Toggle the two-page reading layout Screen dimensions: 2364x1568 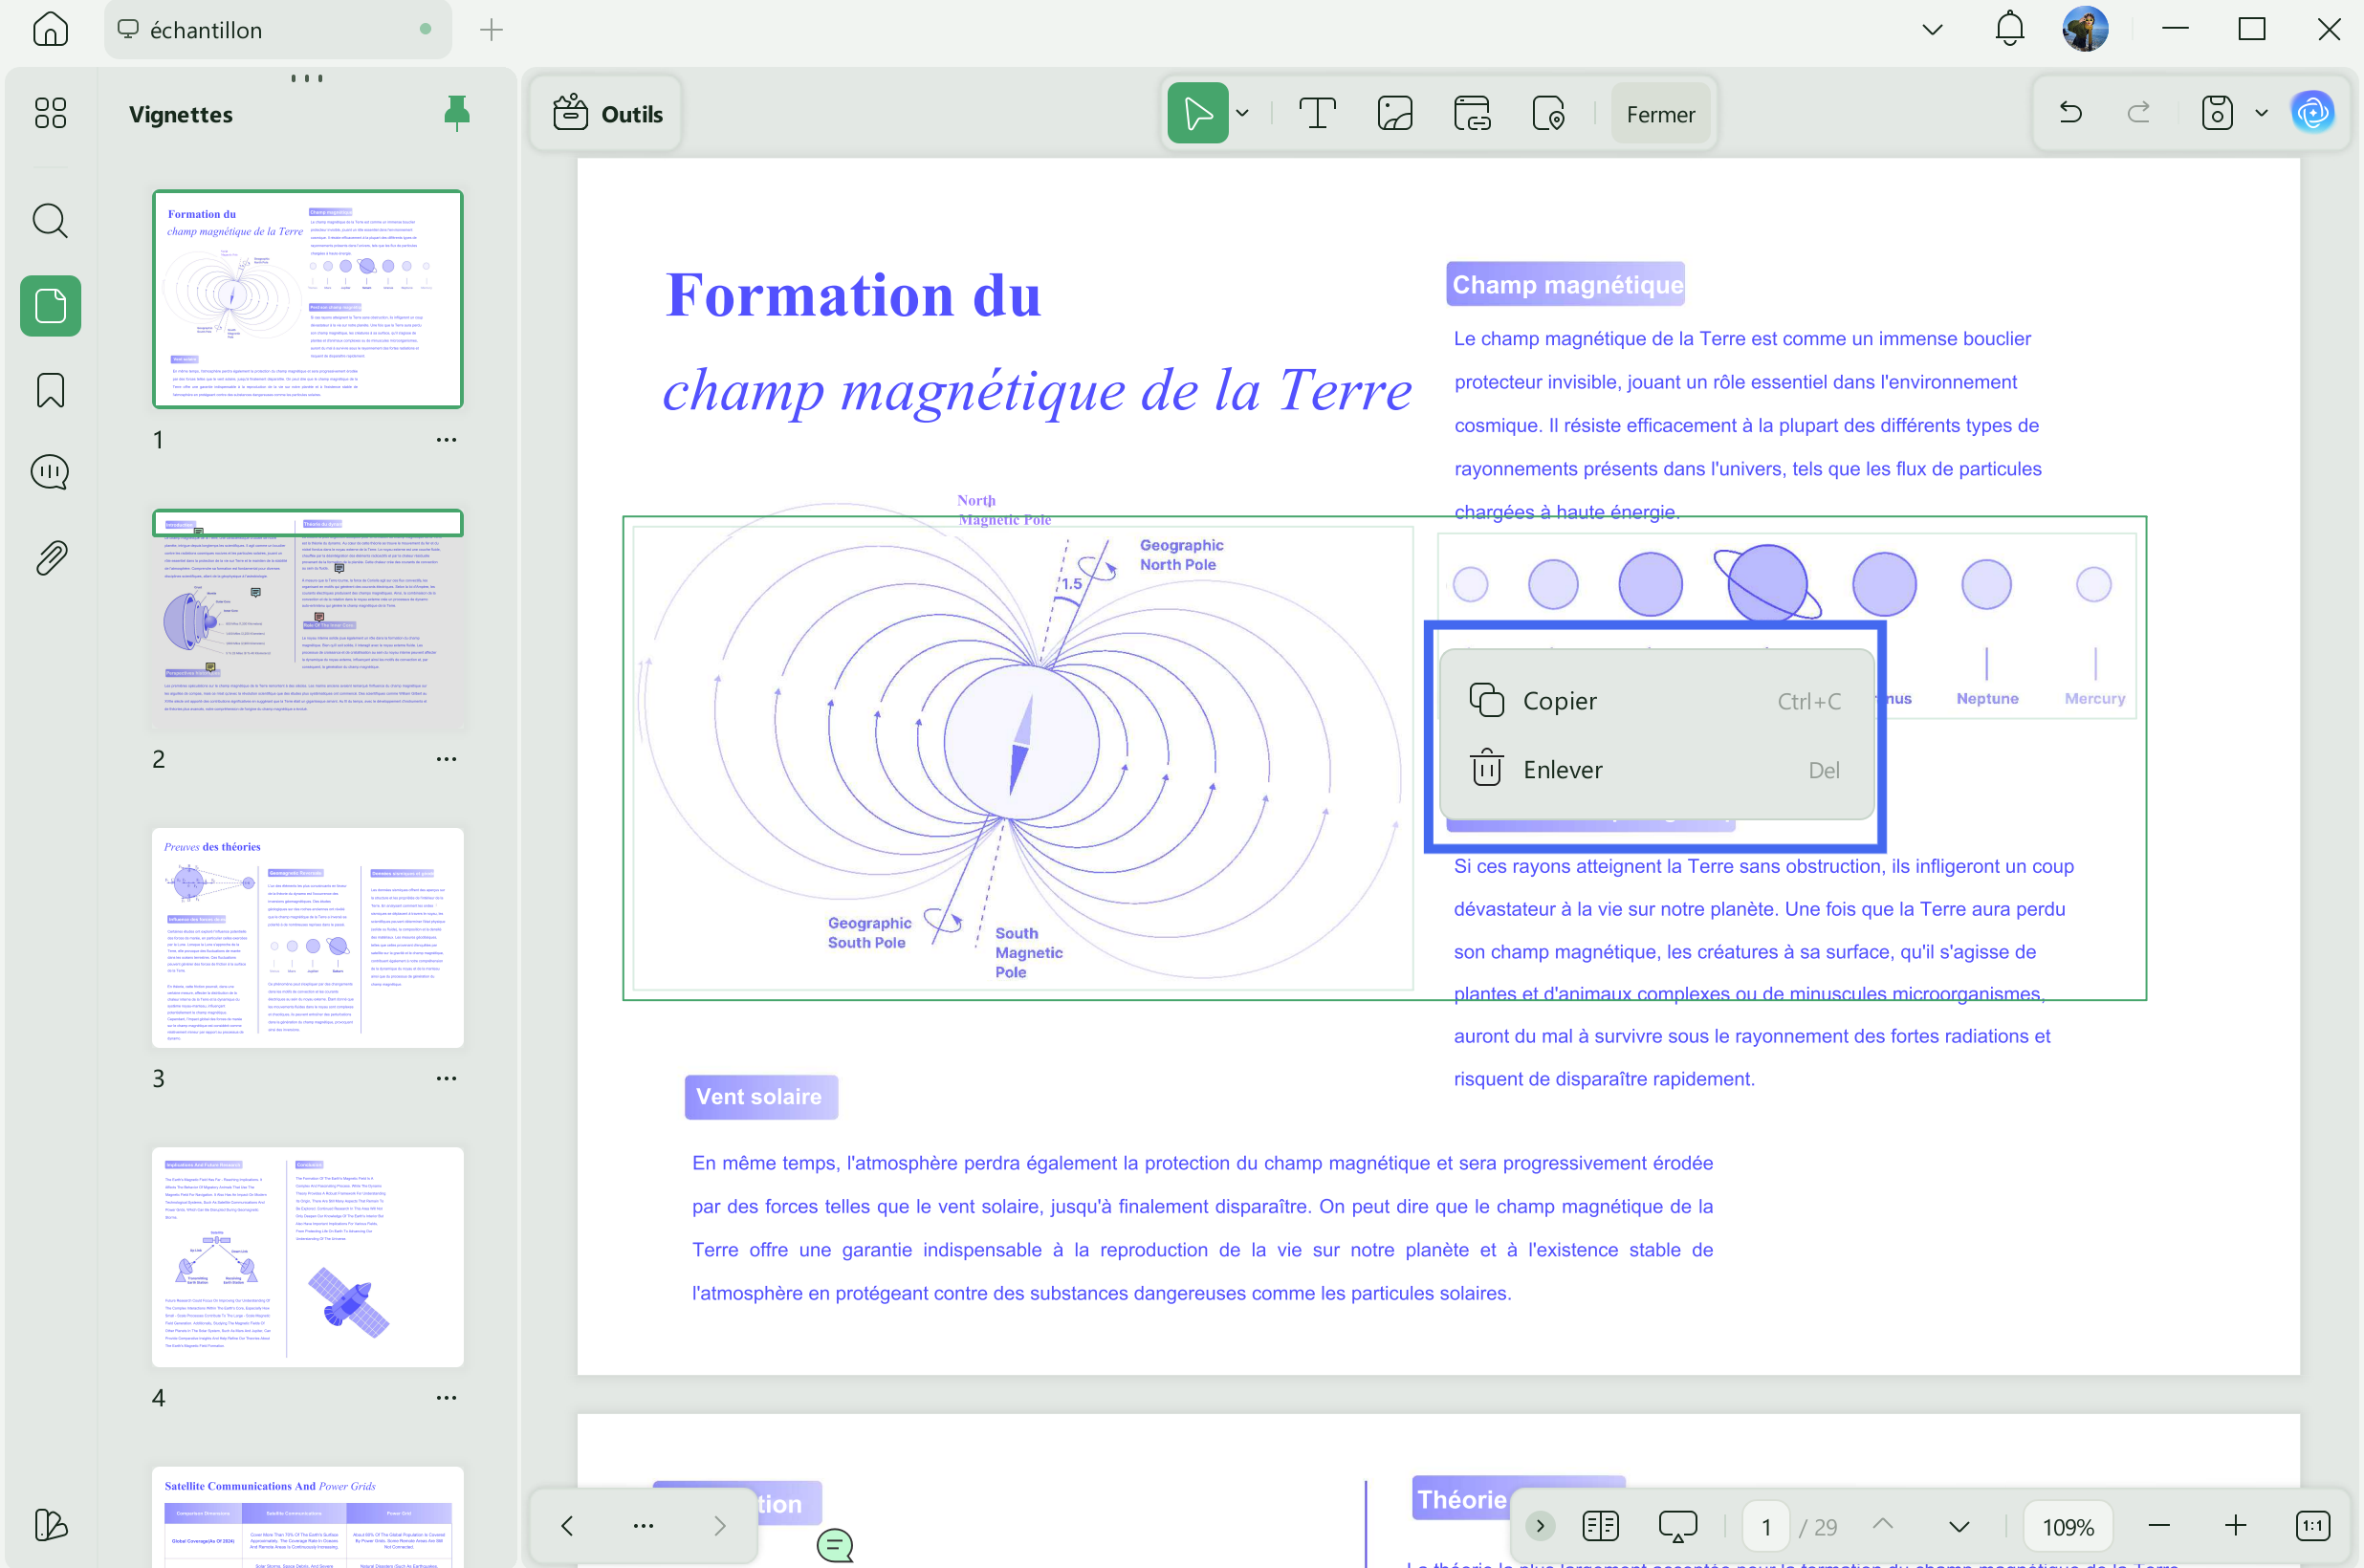click(x=1601, y=1526)
